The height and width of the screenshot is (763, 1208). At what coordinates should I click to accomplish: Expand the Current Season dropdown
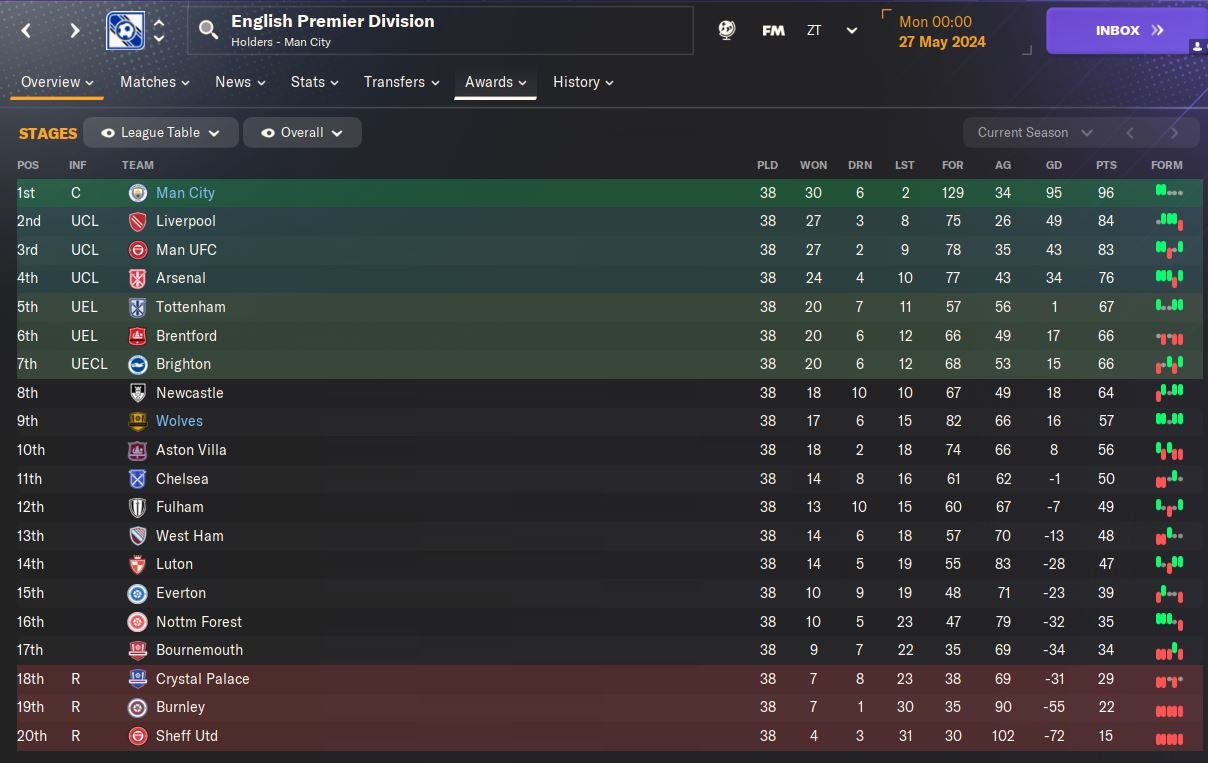pos(1034,133)
